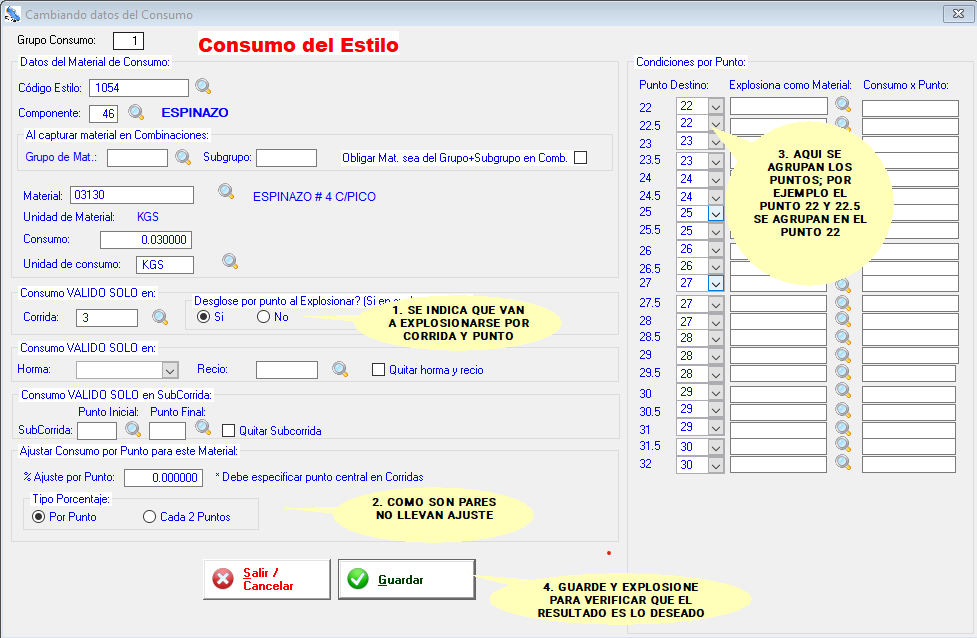Open material search for punto 29 row
The height and width of the screenshot is (638, 977).
(843, 355)
